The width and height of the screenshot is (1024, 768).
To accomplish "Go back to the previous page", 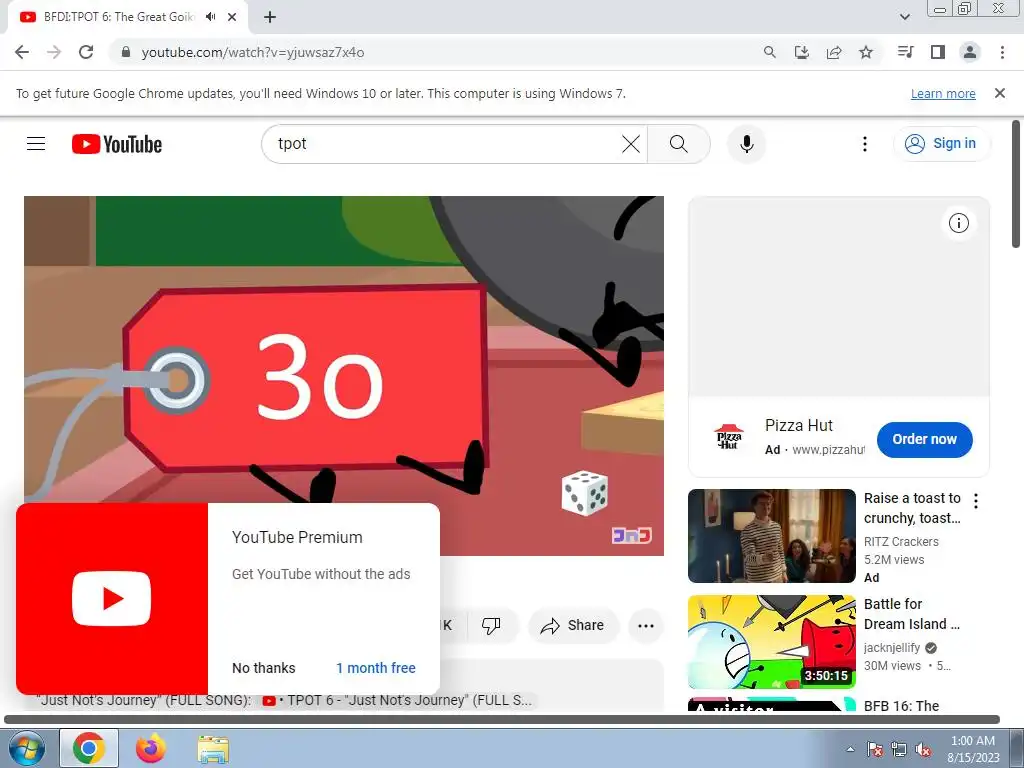I will 22,52.
